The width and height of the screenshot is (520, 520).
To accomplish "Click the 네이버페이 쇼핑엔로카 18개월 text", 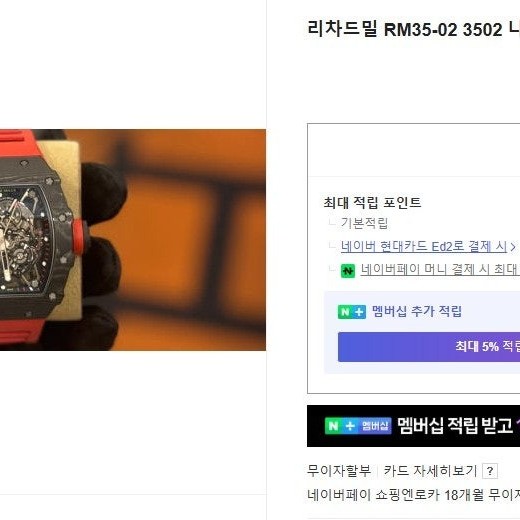I will point(395,495).
